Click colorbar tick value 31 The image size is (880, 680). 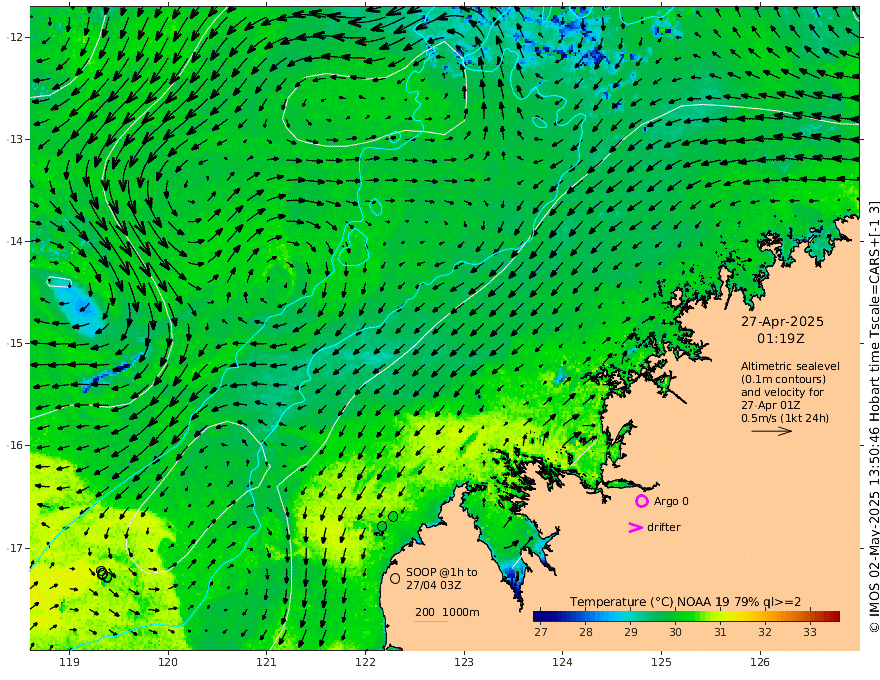pyautogui.click(x=720, y=632)
